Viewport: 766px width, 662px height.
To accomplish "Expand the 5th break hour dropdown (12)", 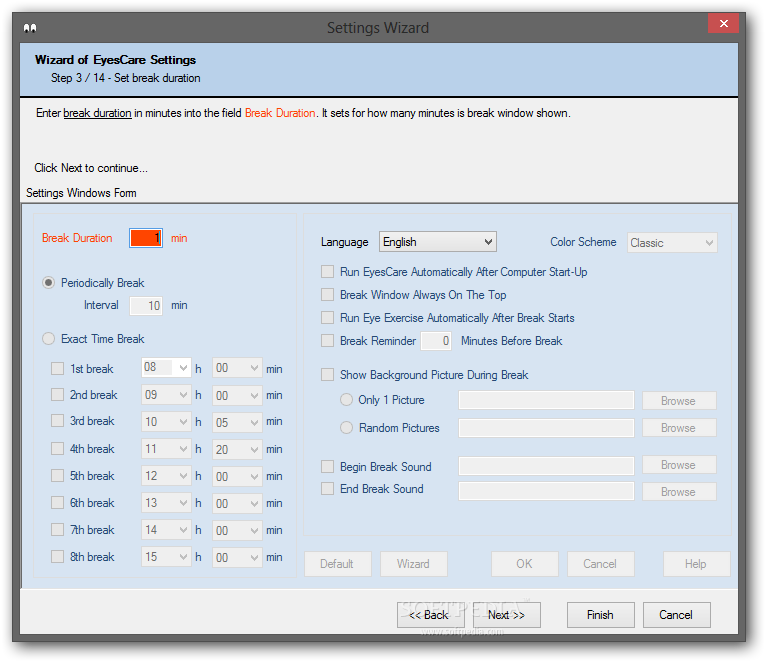I will pos(166,476).
